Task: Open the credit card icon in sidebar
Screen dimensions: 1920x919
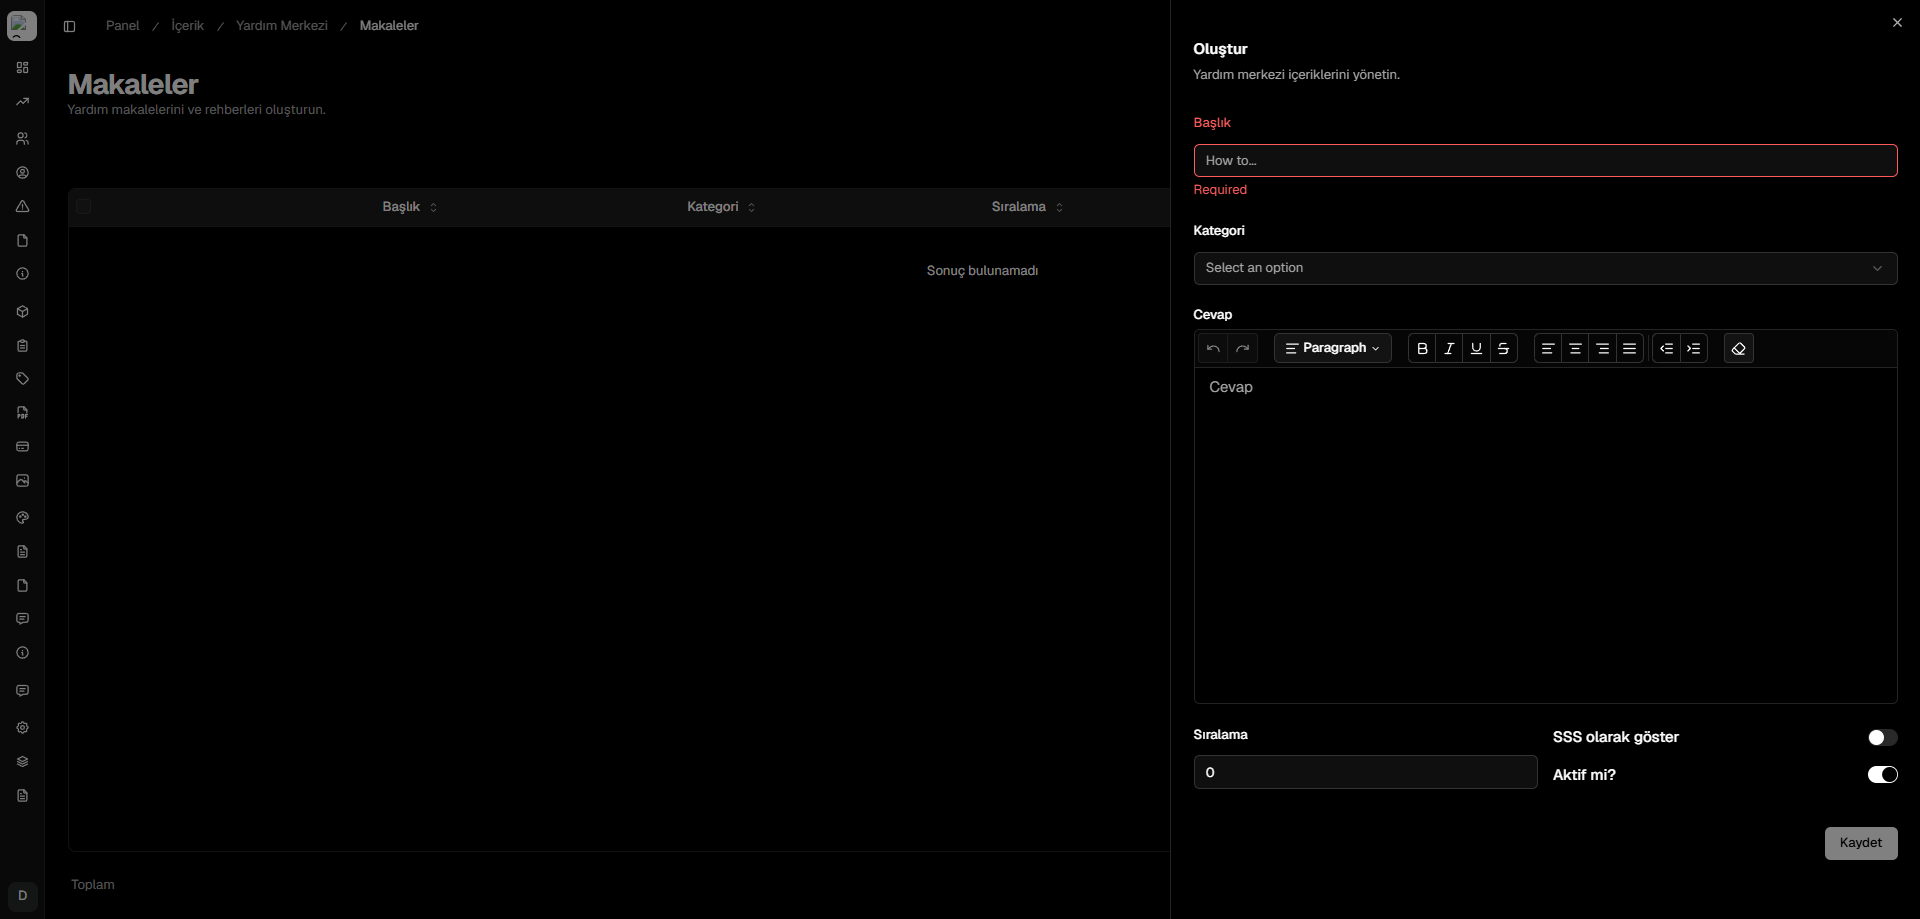Action: pos(22,447)
